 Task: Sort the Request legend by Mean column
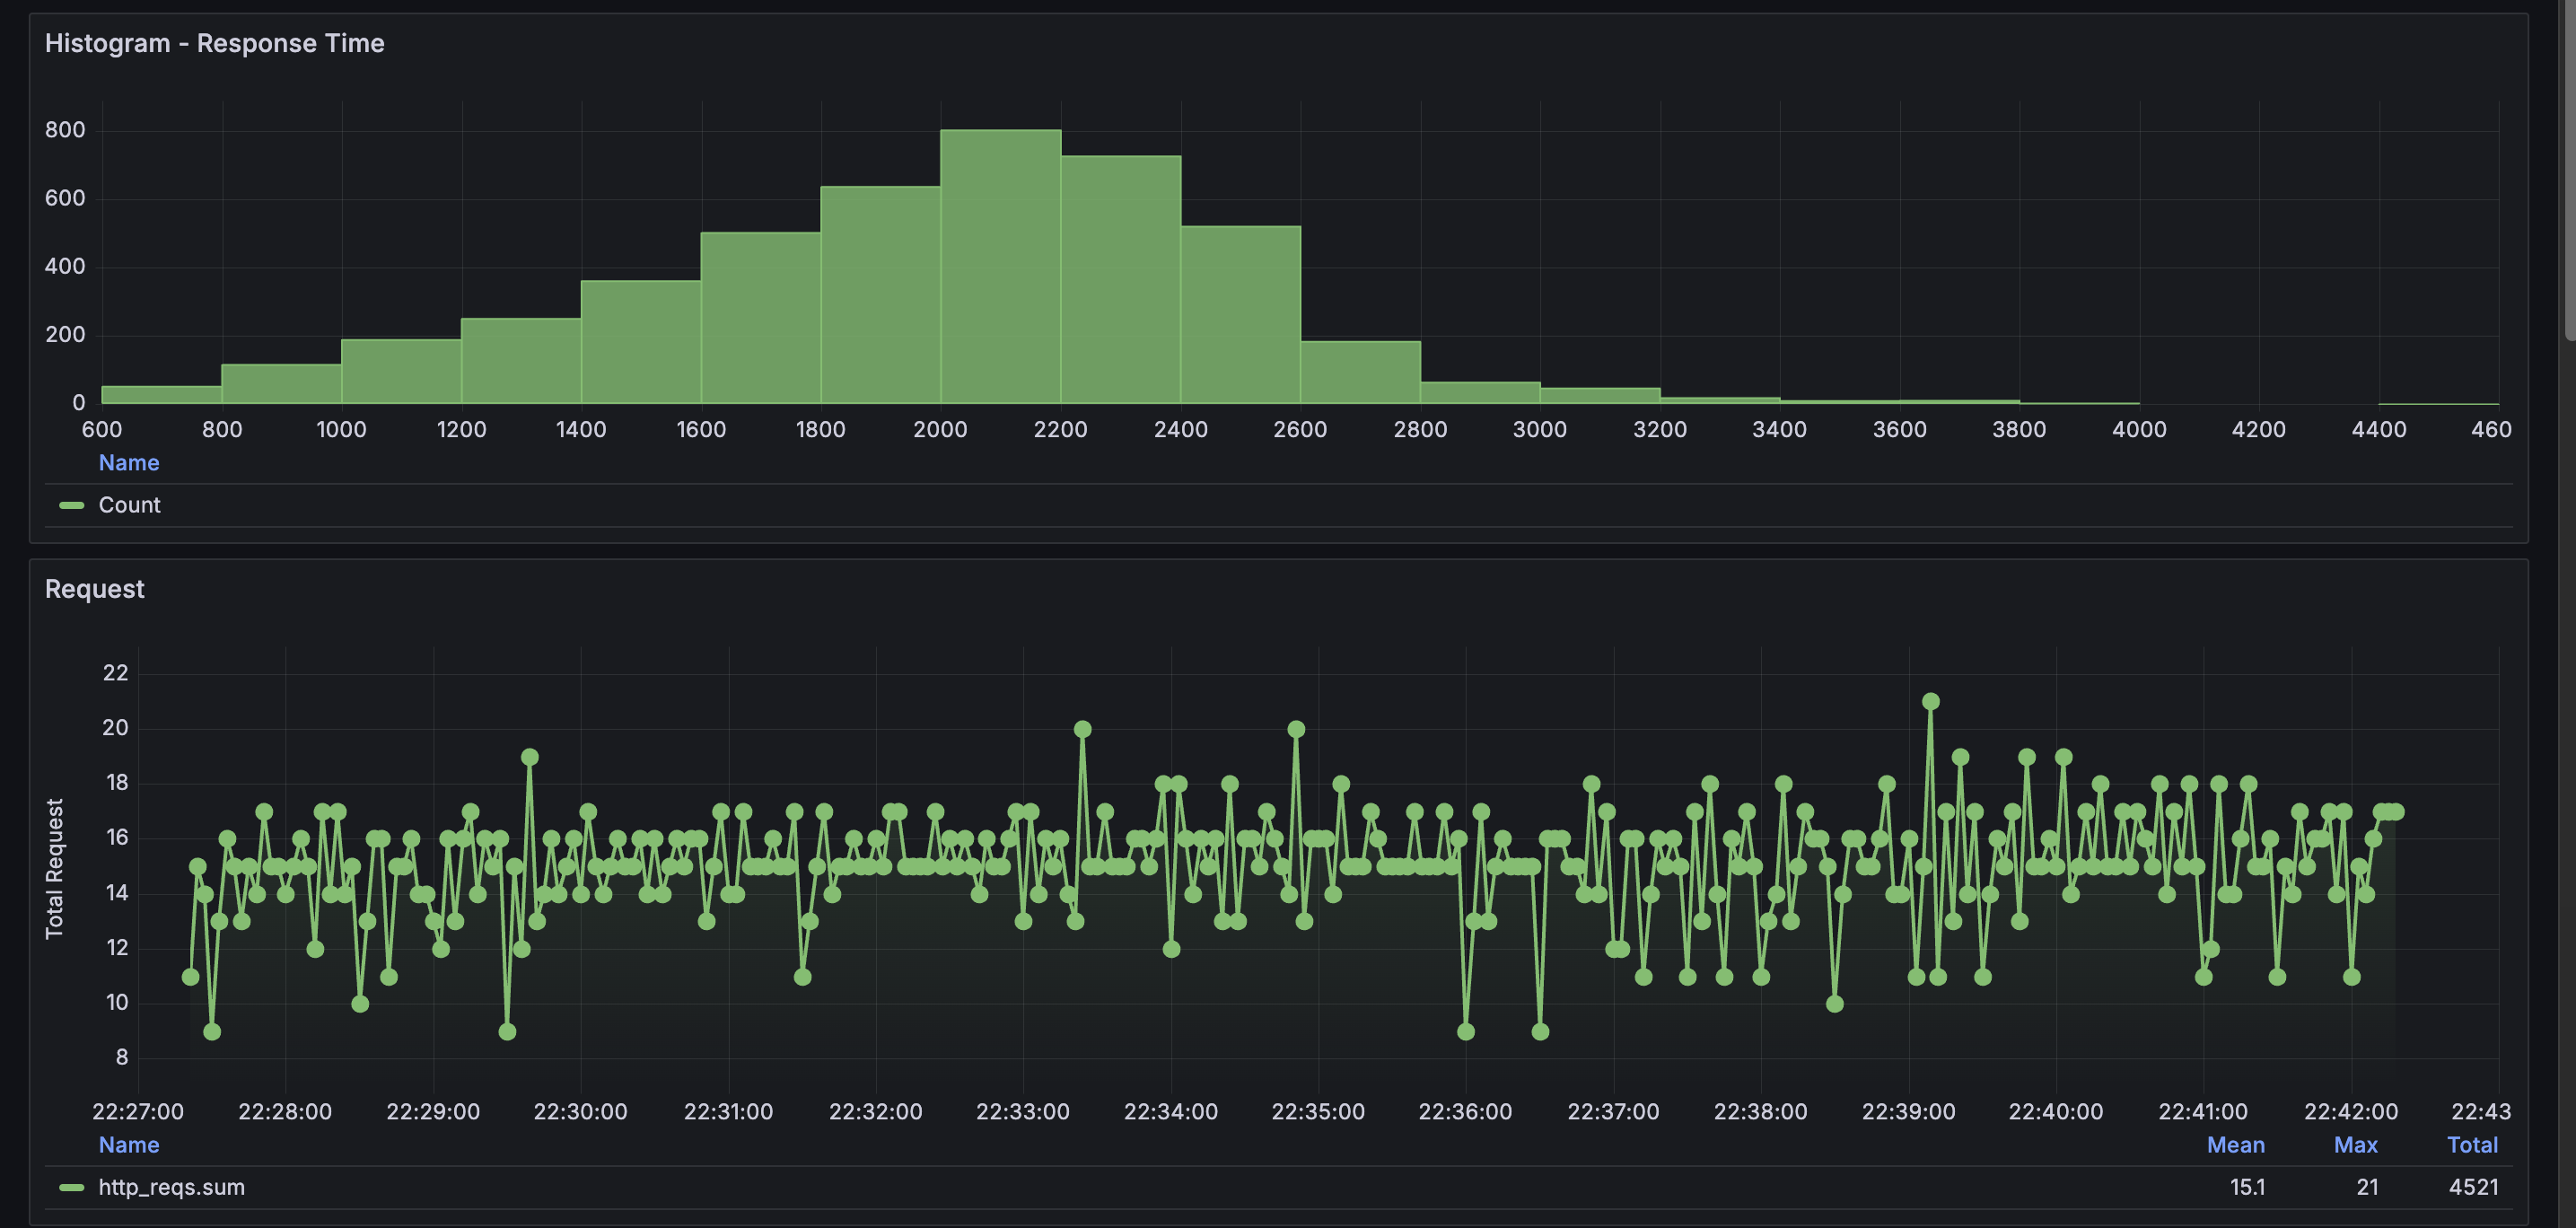[2235, 1145]
